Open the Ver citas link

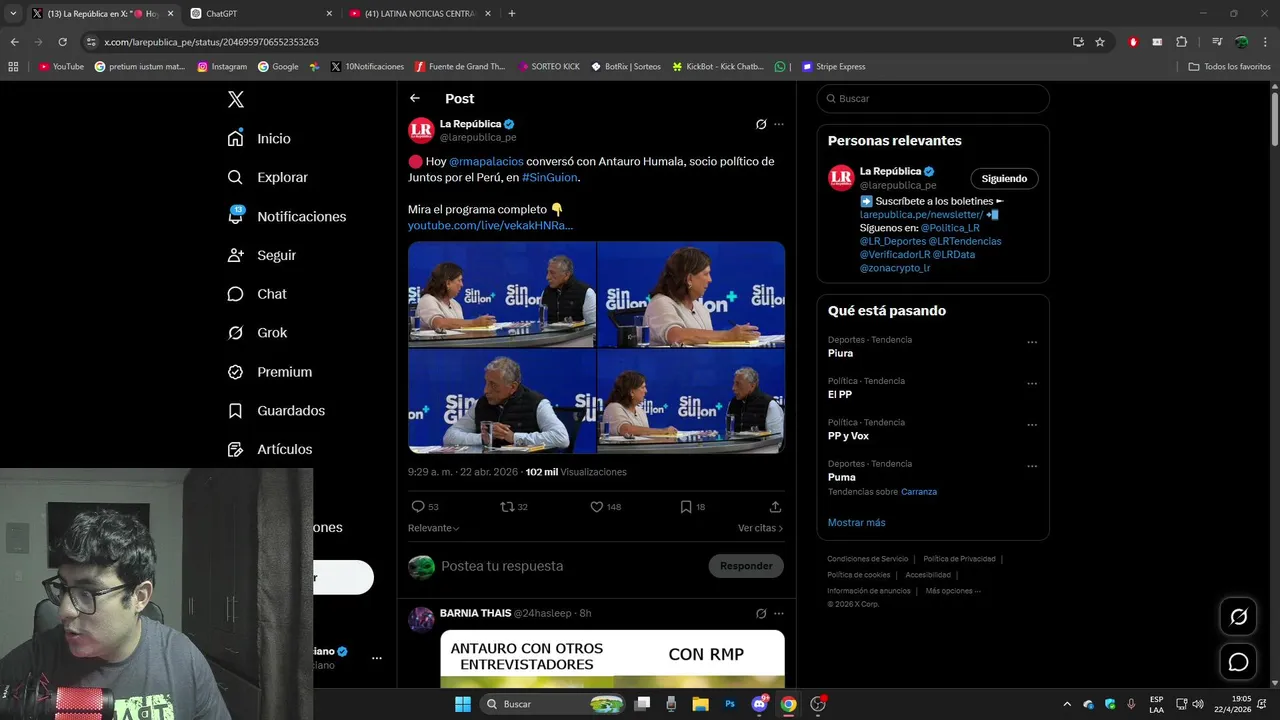(760, 528)
